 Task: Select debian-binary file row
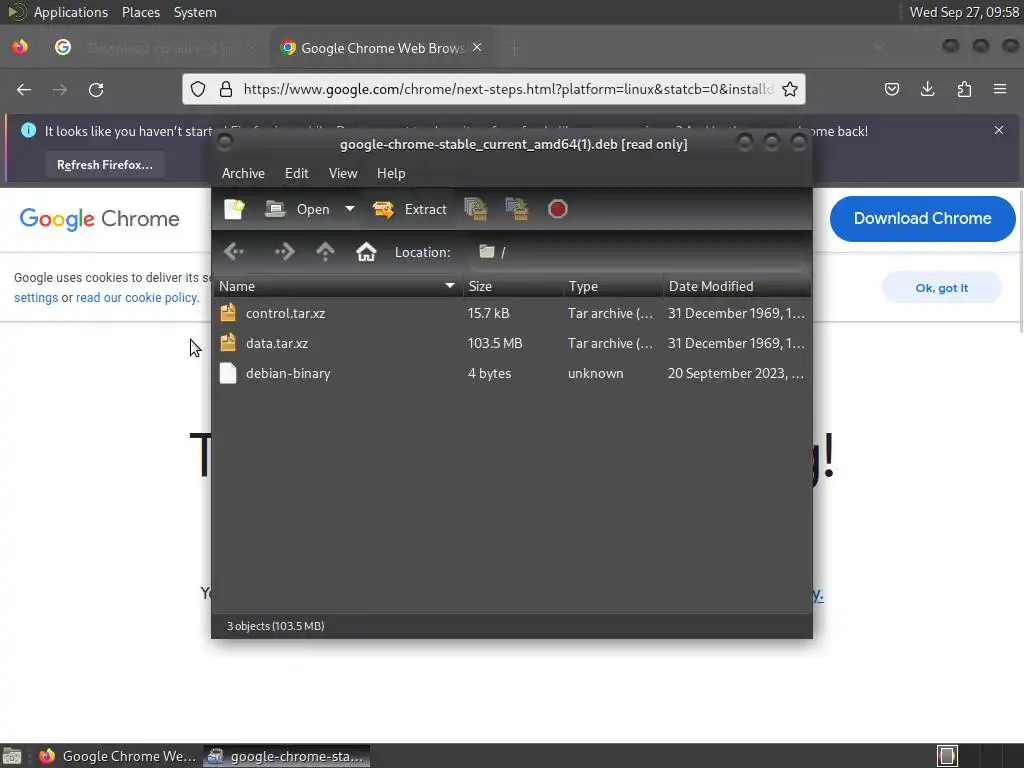click(x=512, y=373)
